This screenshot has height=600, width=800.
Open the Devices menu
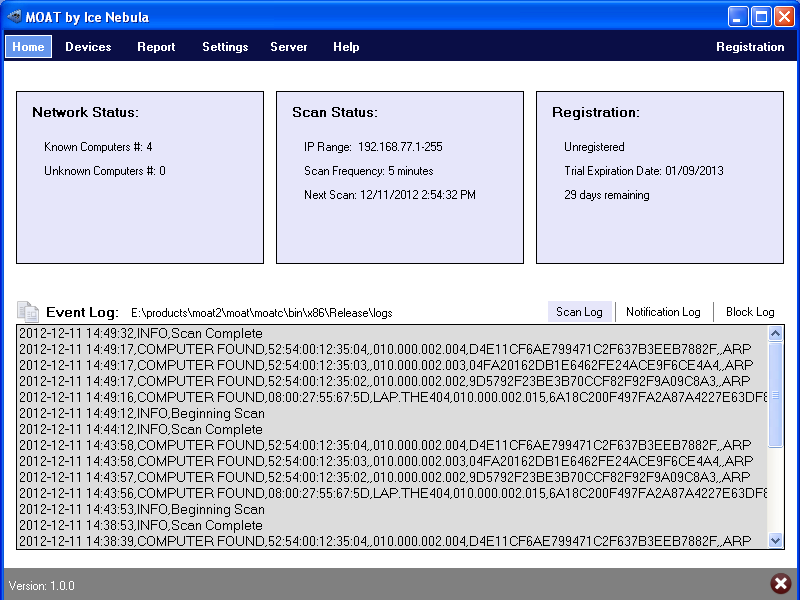pos(88,46)
